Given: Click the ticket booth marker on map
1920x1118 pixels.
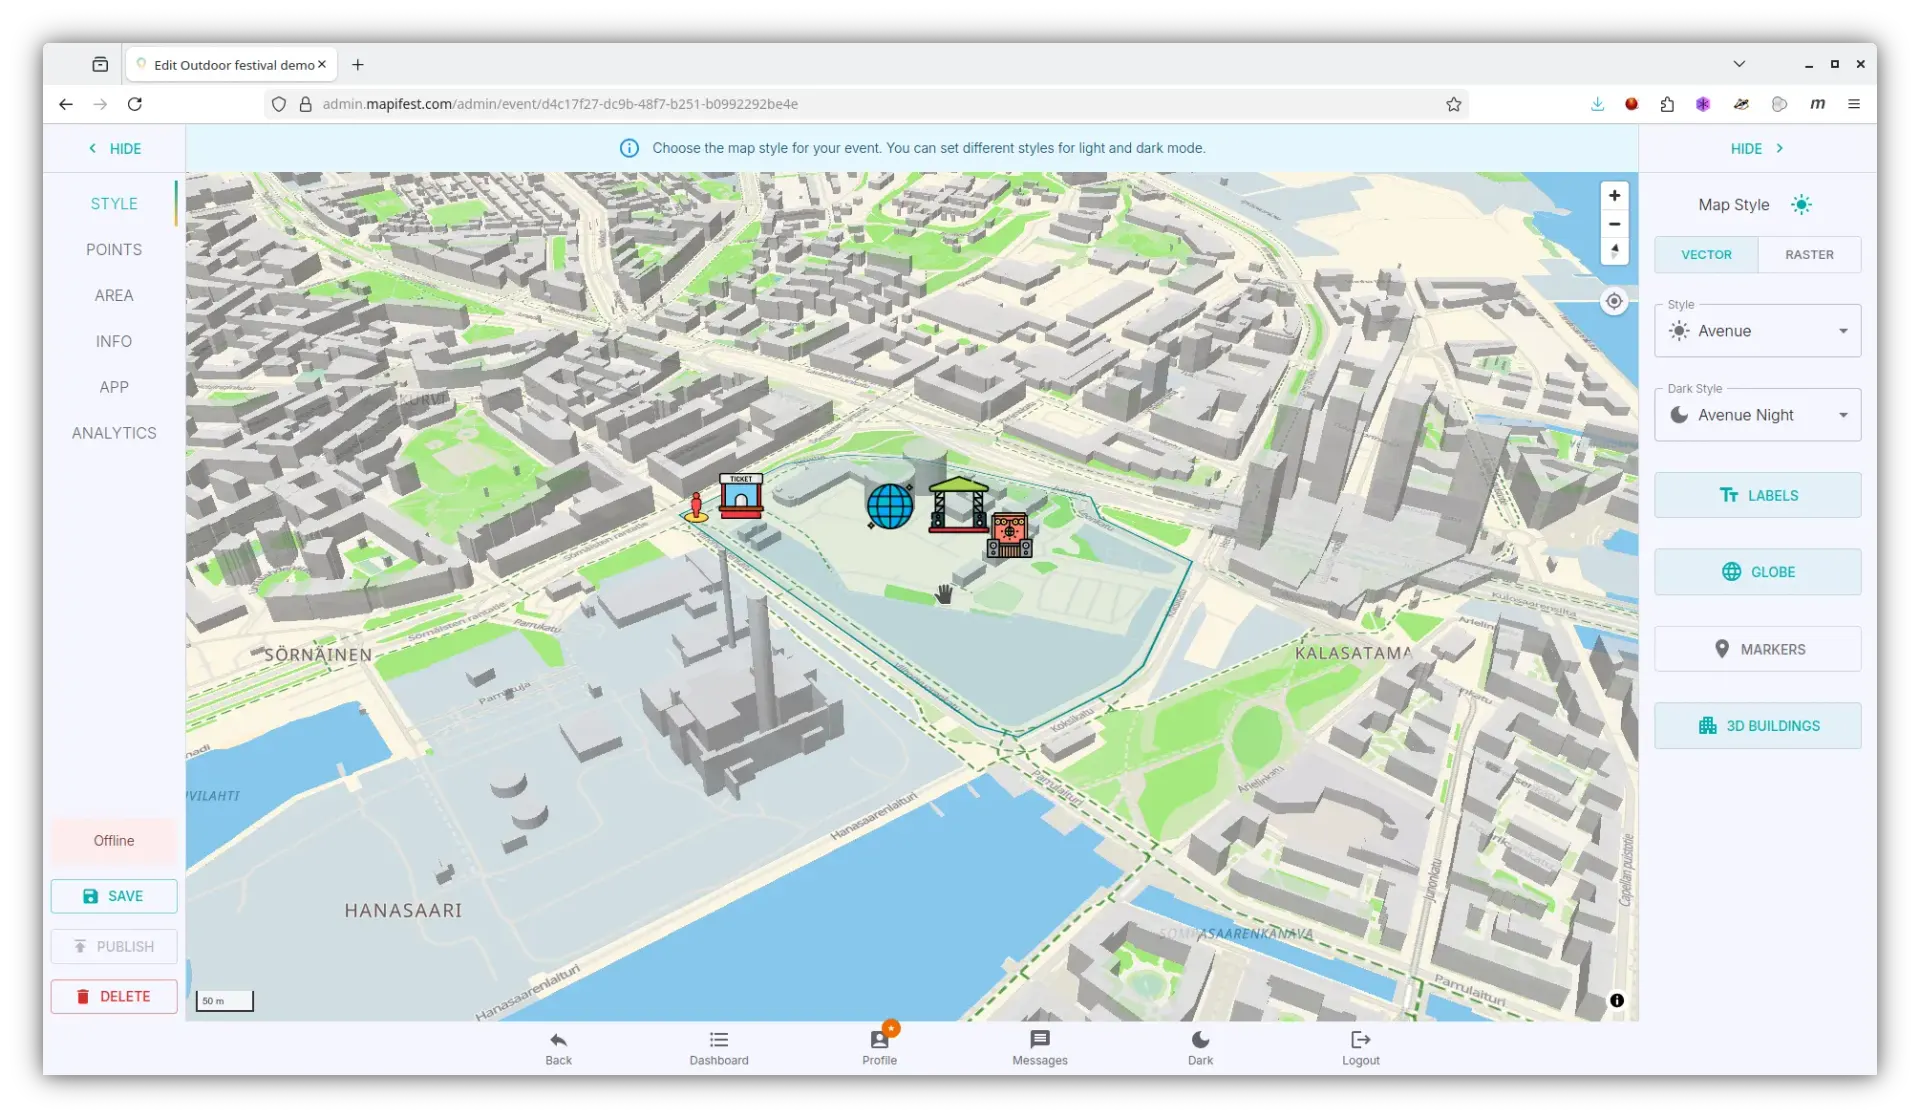Looking at the screenshot, I should pyautogui.click(x=741, y=495).
